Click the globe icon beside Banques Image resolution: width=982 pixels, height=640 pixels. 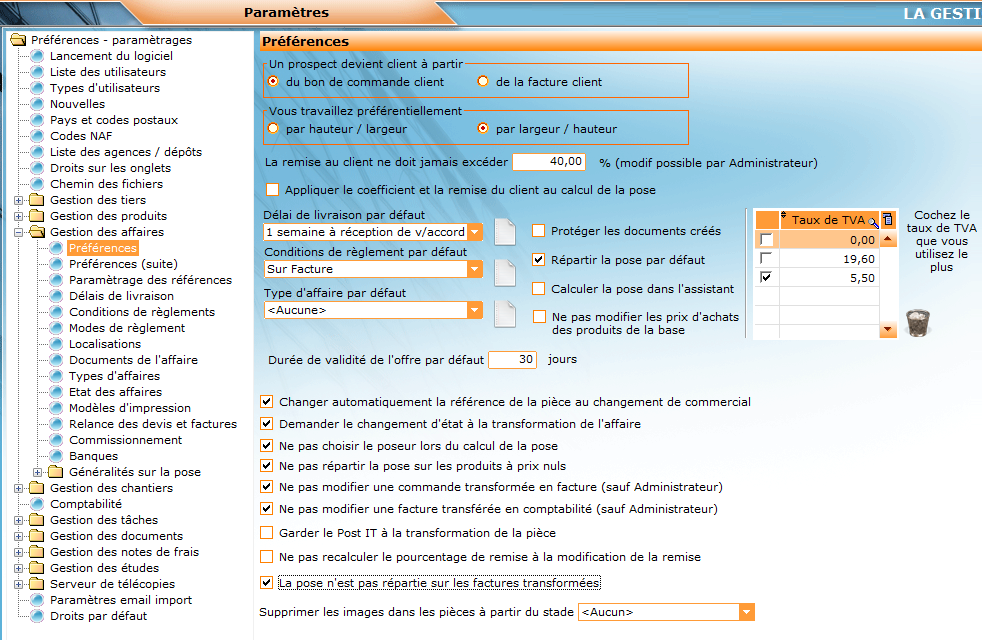pos(56,456)
